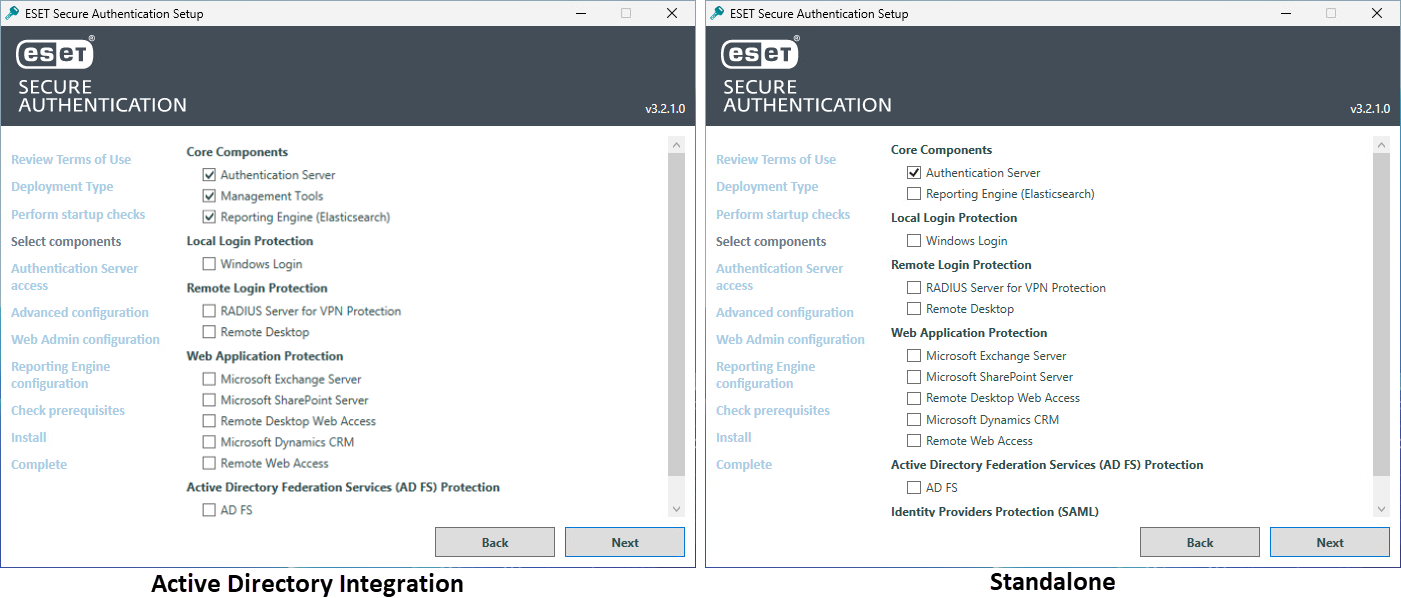
Task: Click the ESET logo in the left installer window
Action: pos(56,53)
